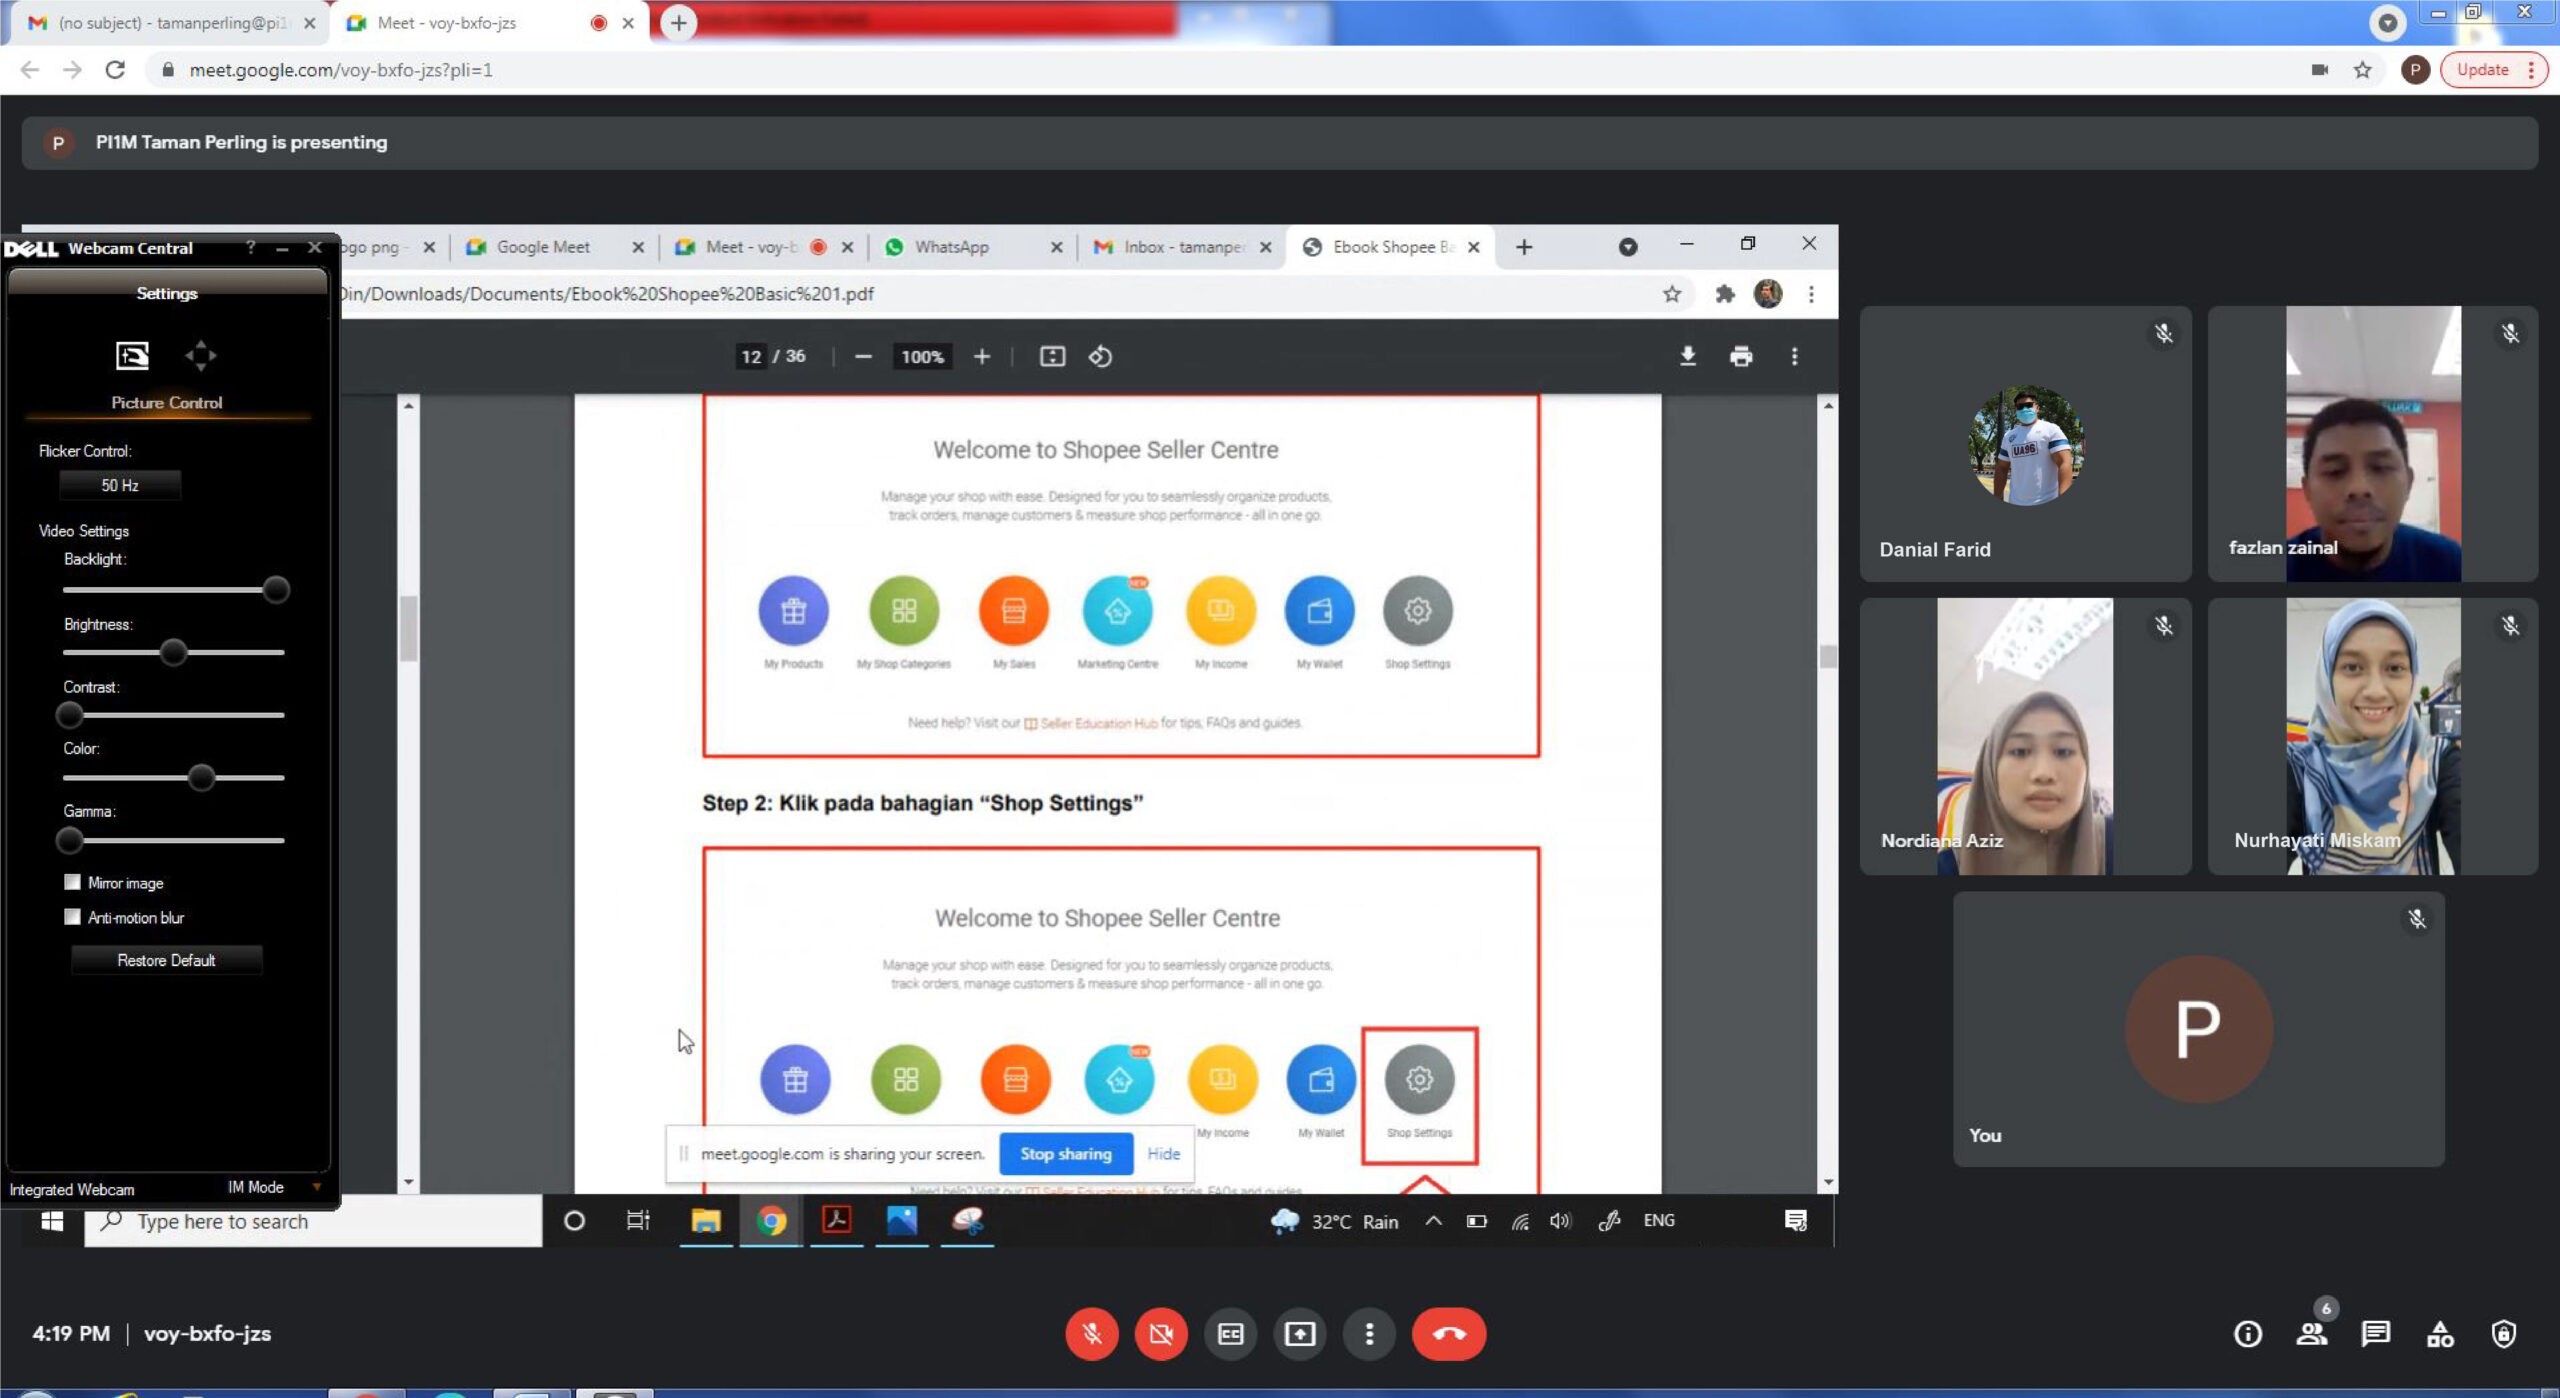Click the Brightness slider handle
Screen dimensions: 2560x1398
tap(173, 652)
